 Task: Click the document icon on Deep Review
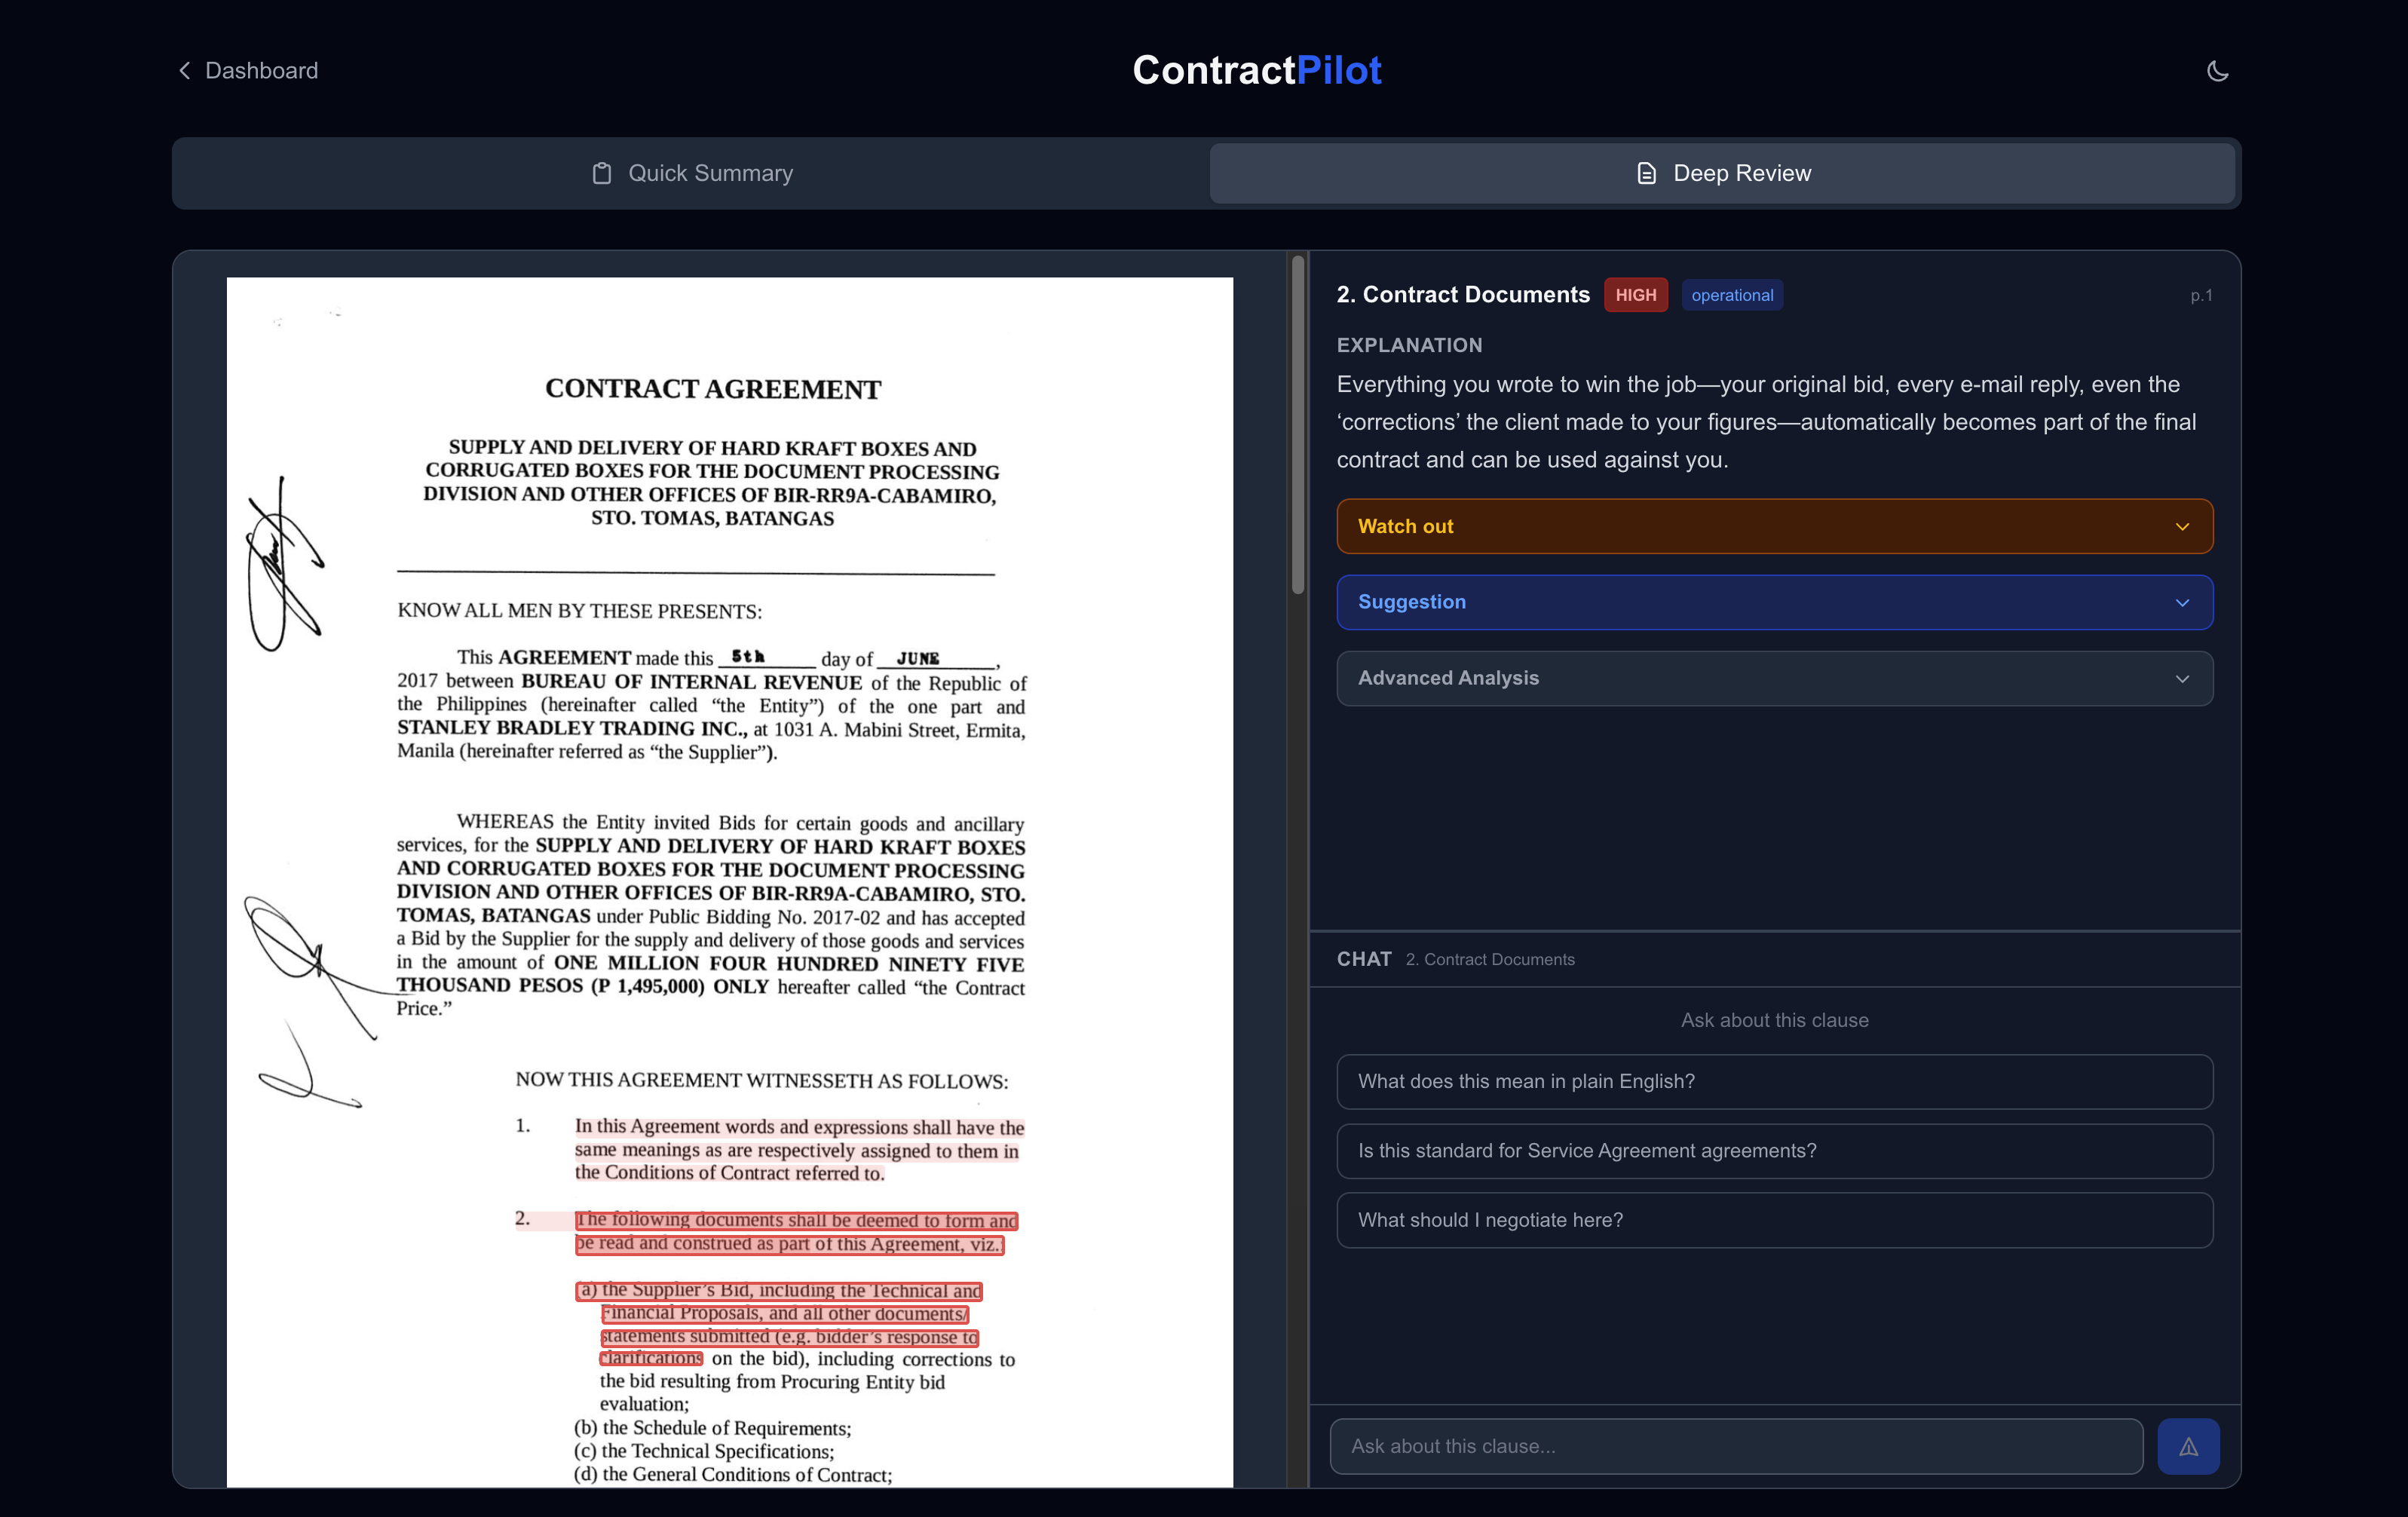click(1646, 174)
